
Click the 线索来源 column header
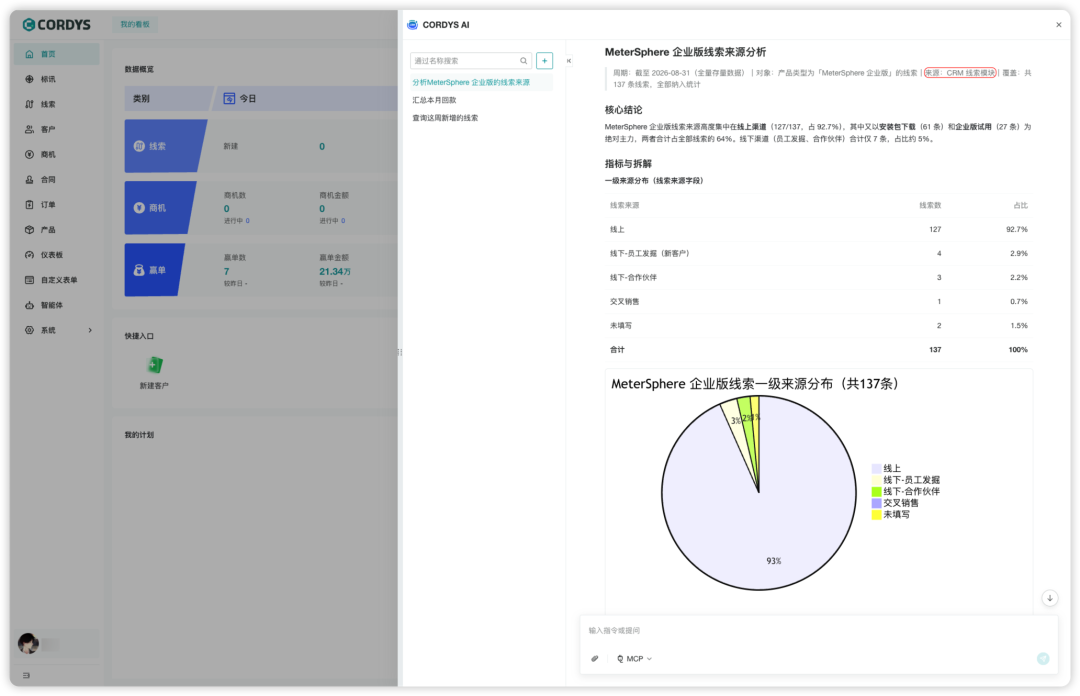coord(625,205)
